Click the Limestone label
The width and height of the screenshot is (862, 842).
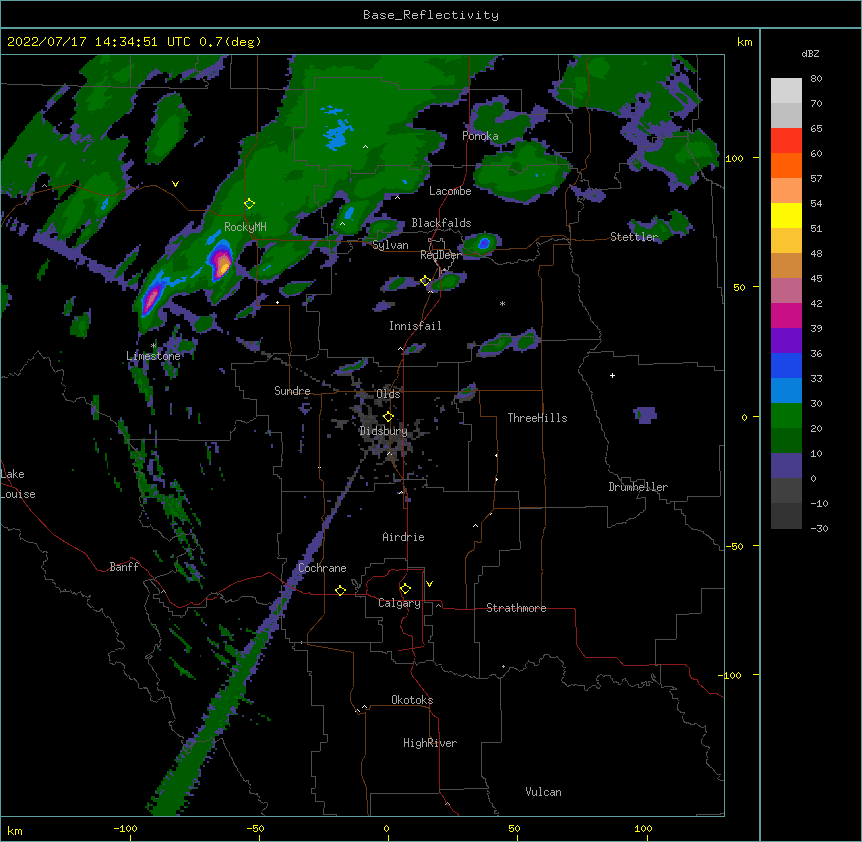153,356
